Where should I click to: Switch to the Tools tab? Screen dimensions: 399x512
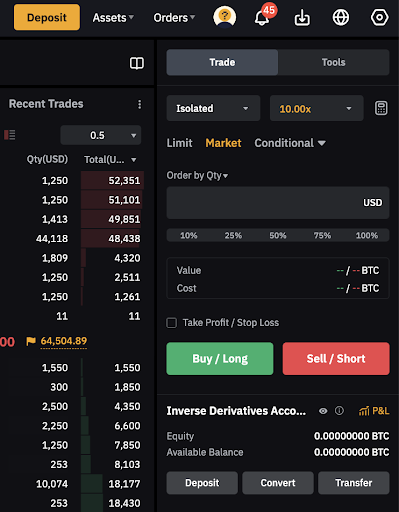click(x=334, y=62)
